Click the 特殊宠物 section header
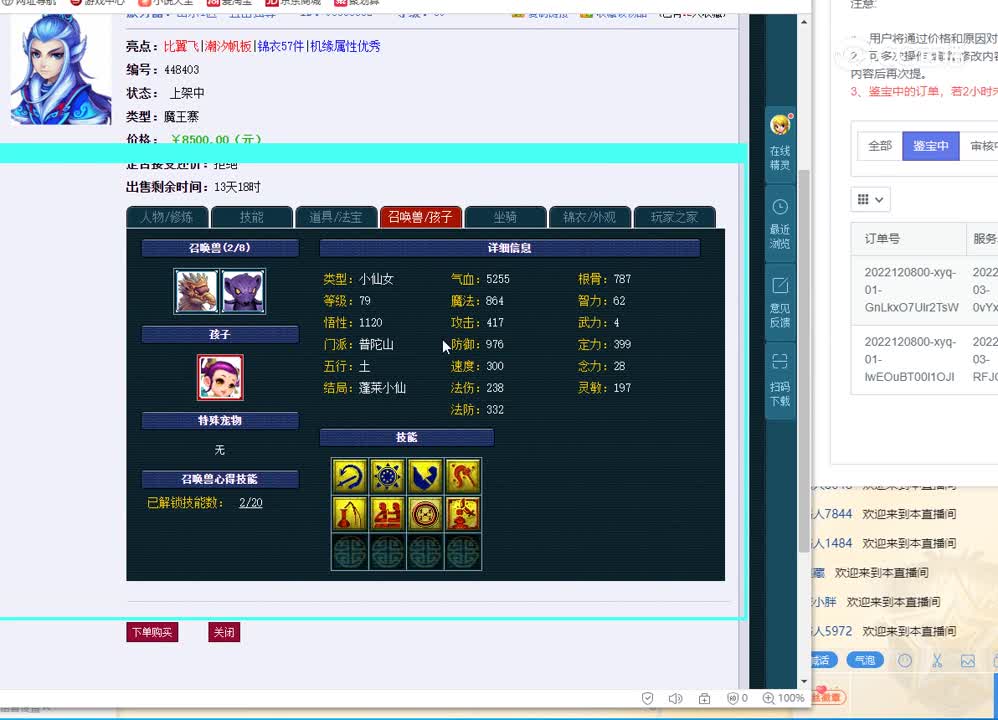Screen dimensions: 998x720 click(x=220, y=420)
